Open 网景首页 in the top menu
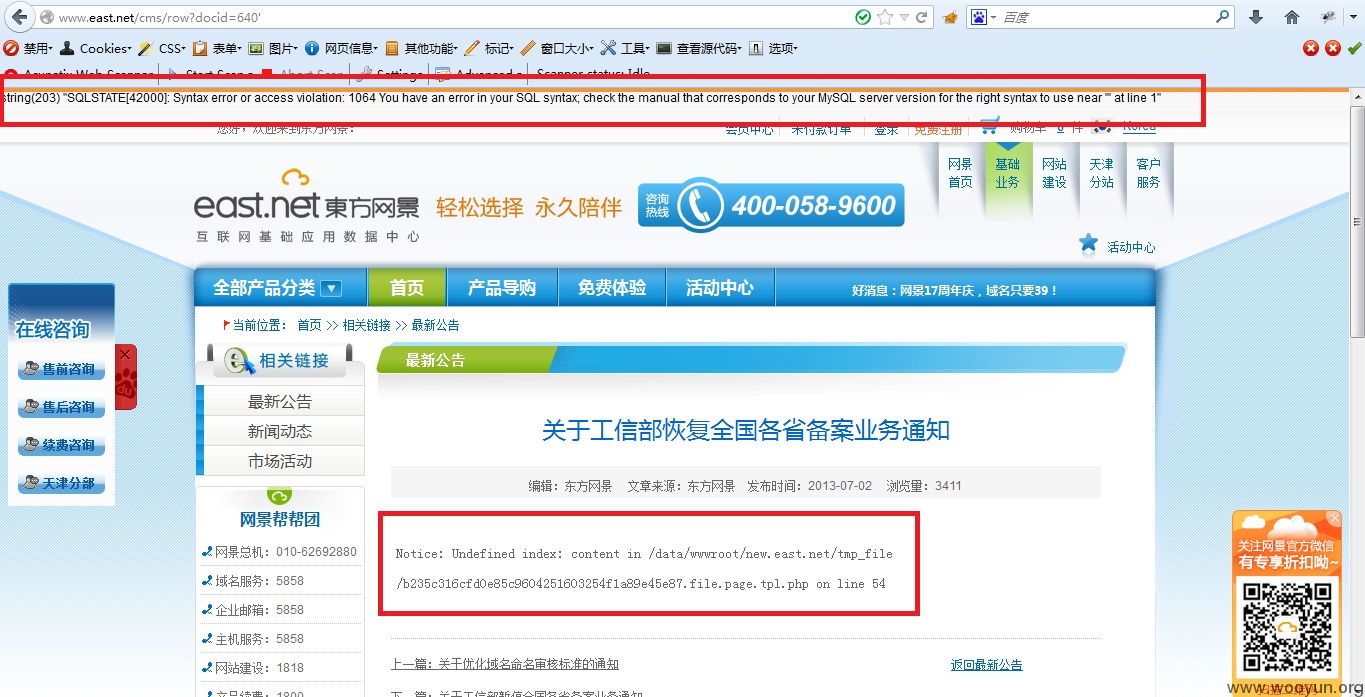1365x697 pixels. point(960,173)
